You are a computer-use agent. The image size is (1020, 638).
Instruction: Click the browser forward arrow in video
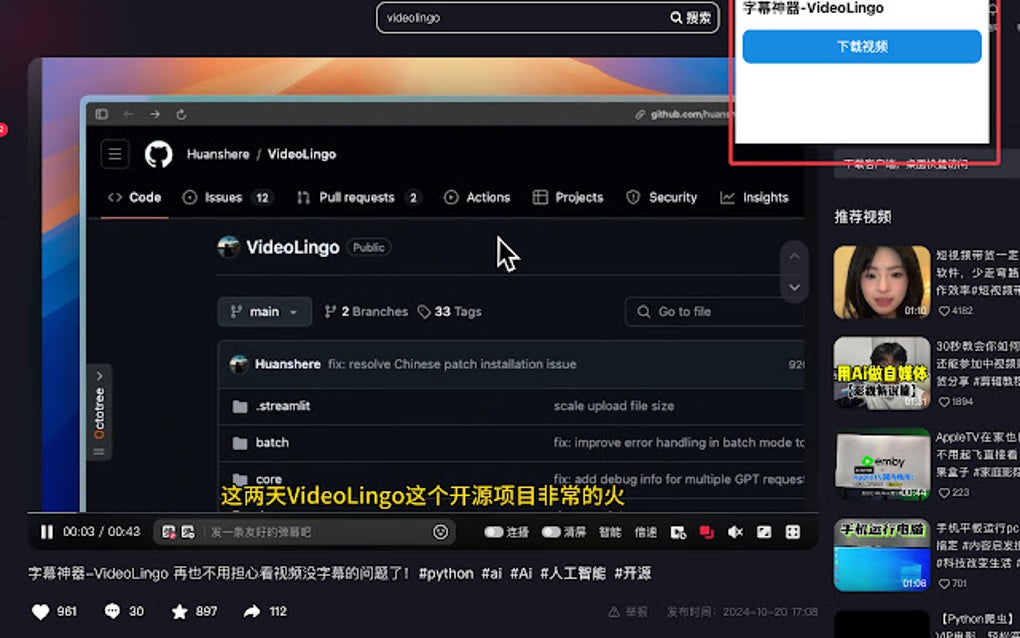coord(154,114)
